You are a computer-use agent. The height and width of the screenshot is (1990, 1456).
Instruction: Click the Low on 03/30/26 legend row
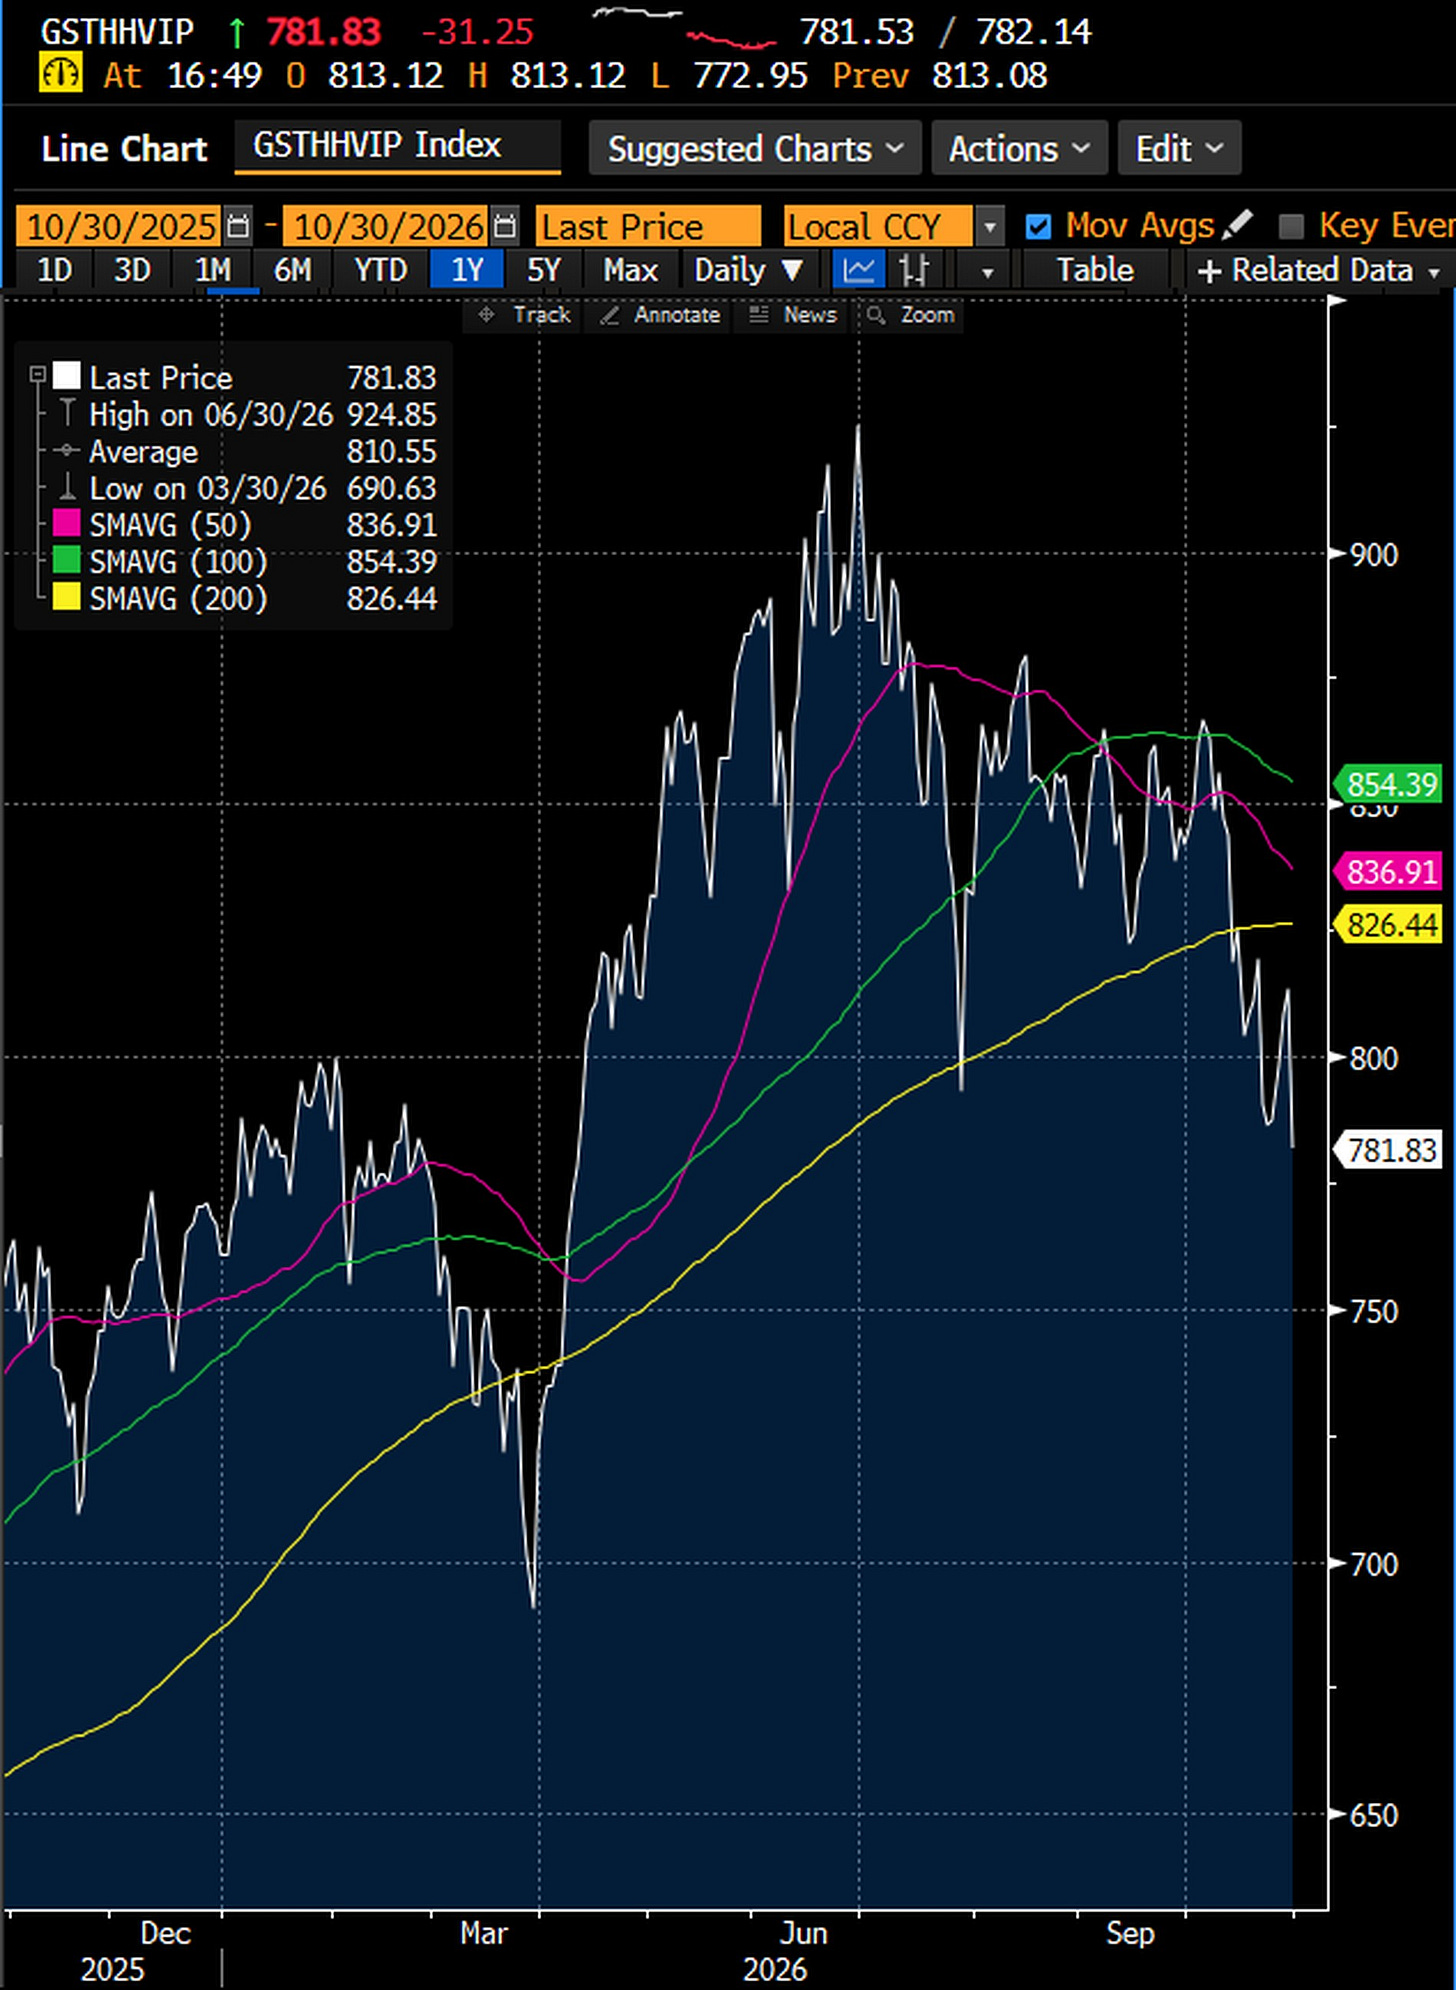(x=246, y=488)
